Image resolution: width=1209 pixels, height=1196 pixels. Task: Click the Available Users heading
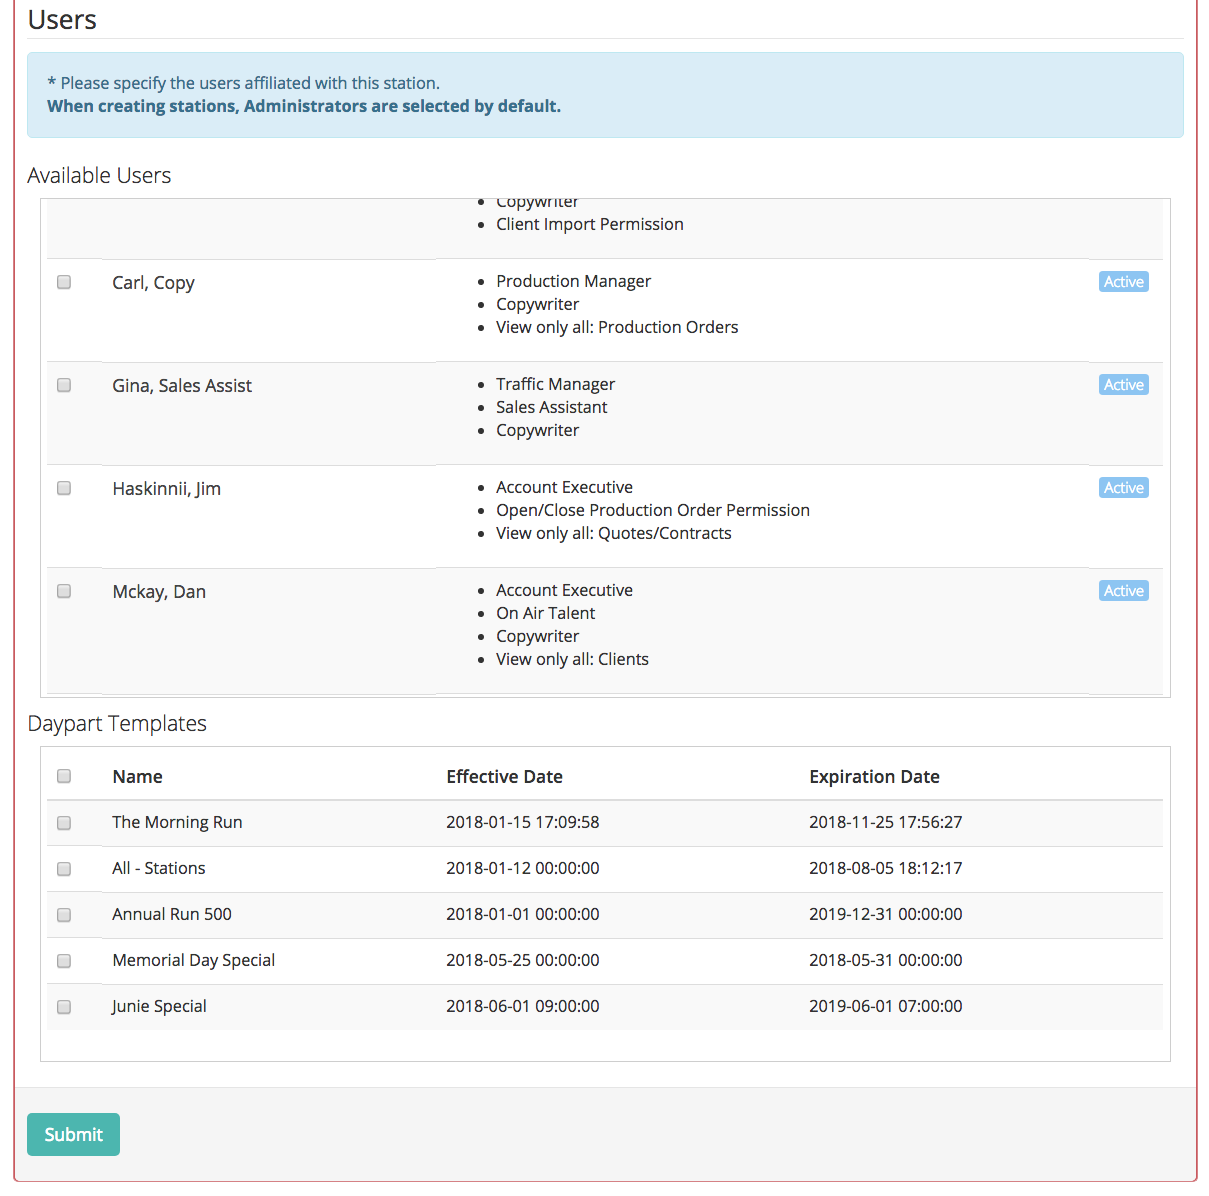99,175
